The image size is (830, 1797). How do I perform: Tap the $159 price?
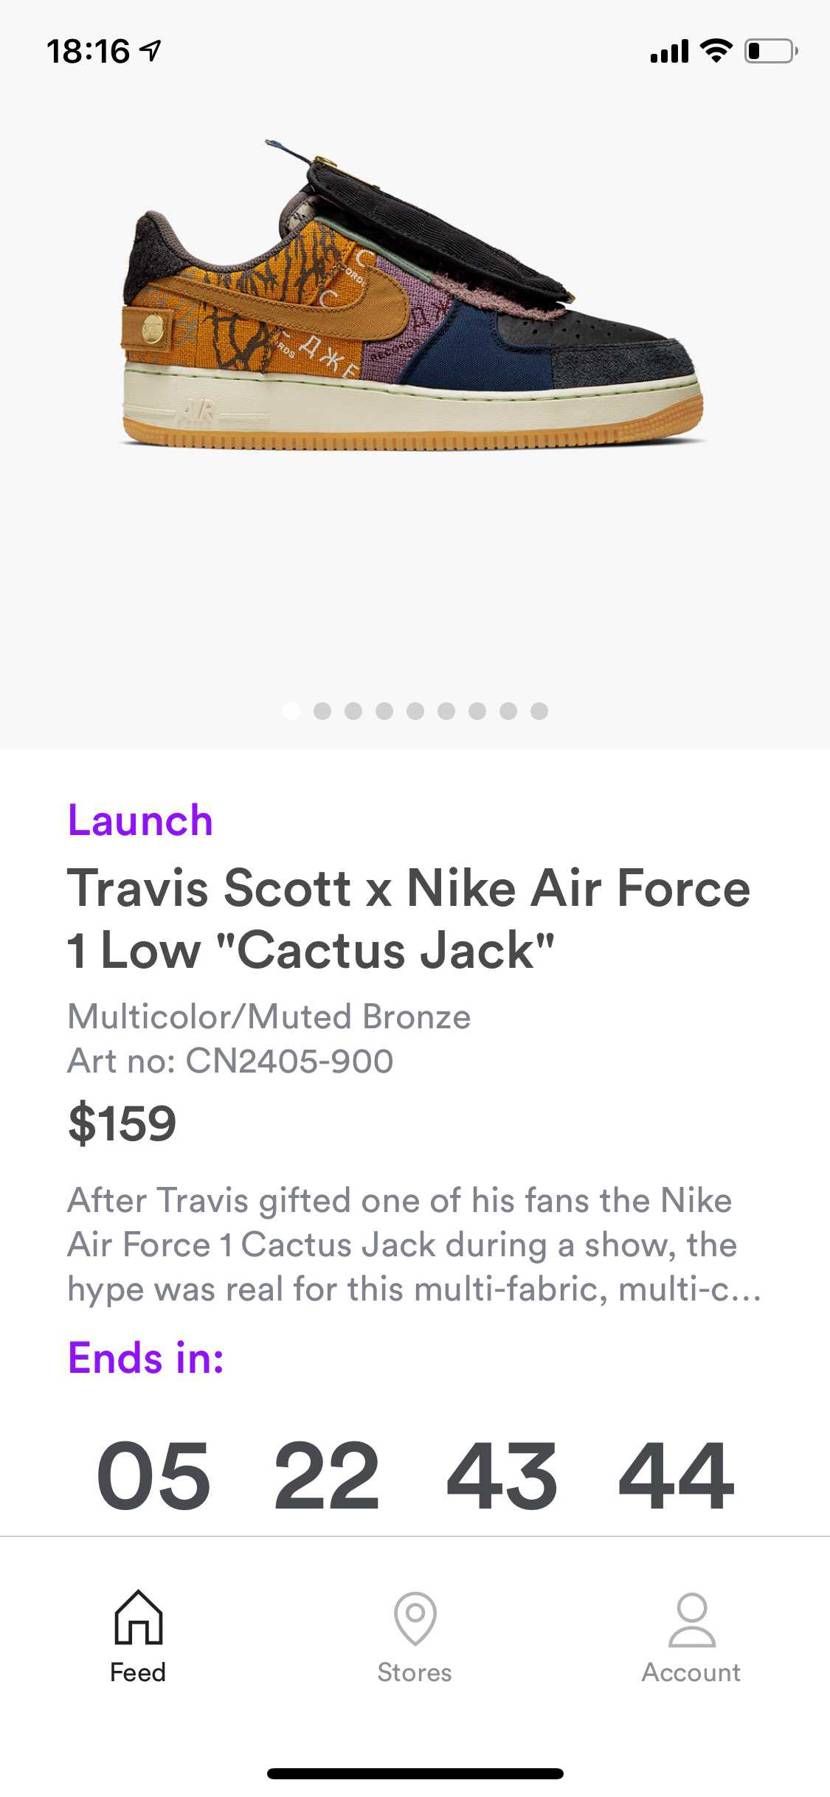pos(122,1123)
